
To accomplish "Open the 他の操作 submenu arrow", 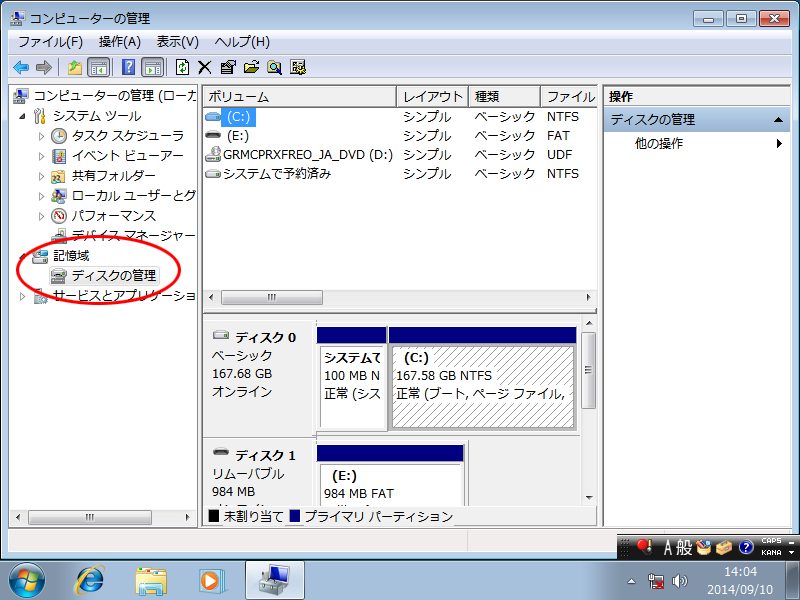I will 779,144.
